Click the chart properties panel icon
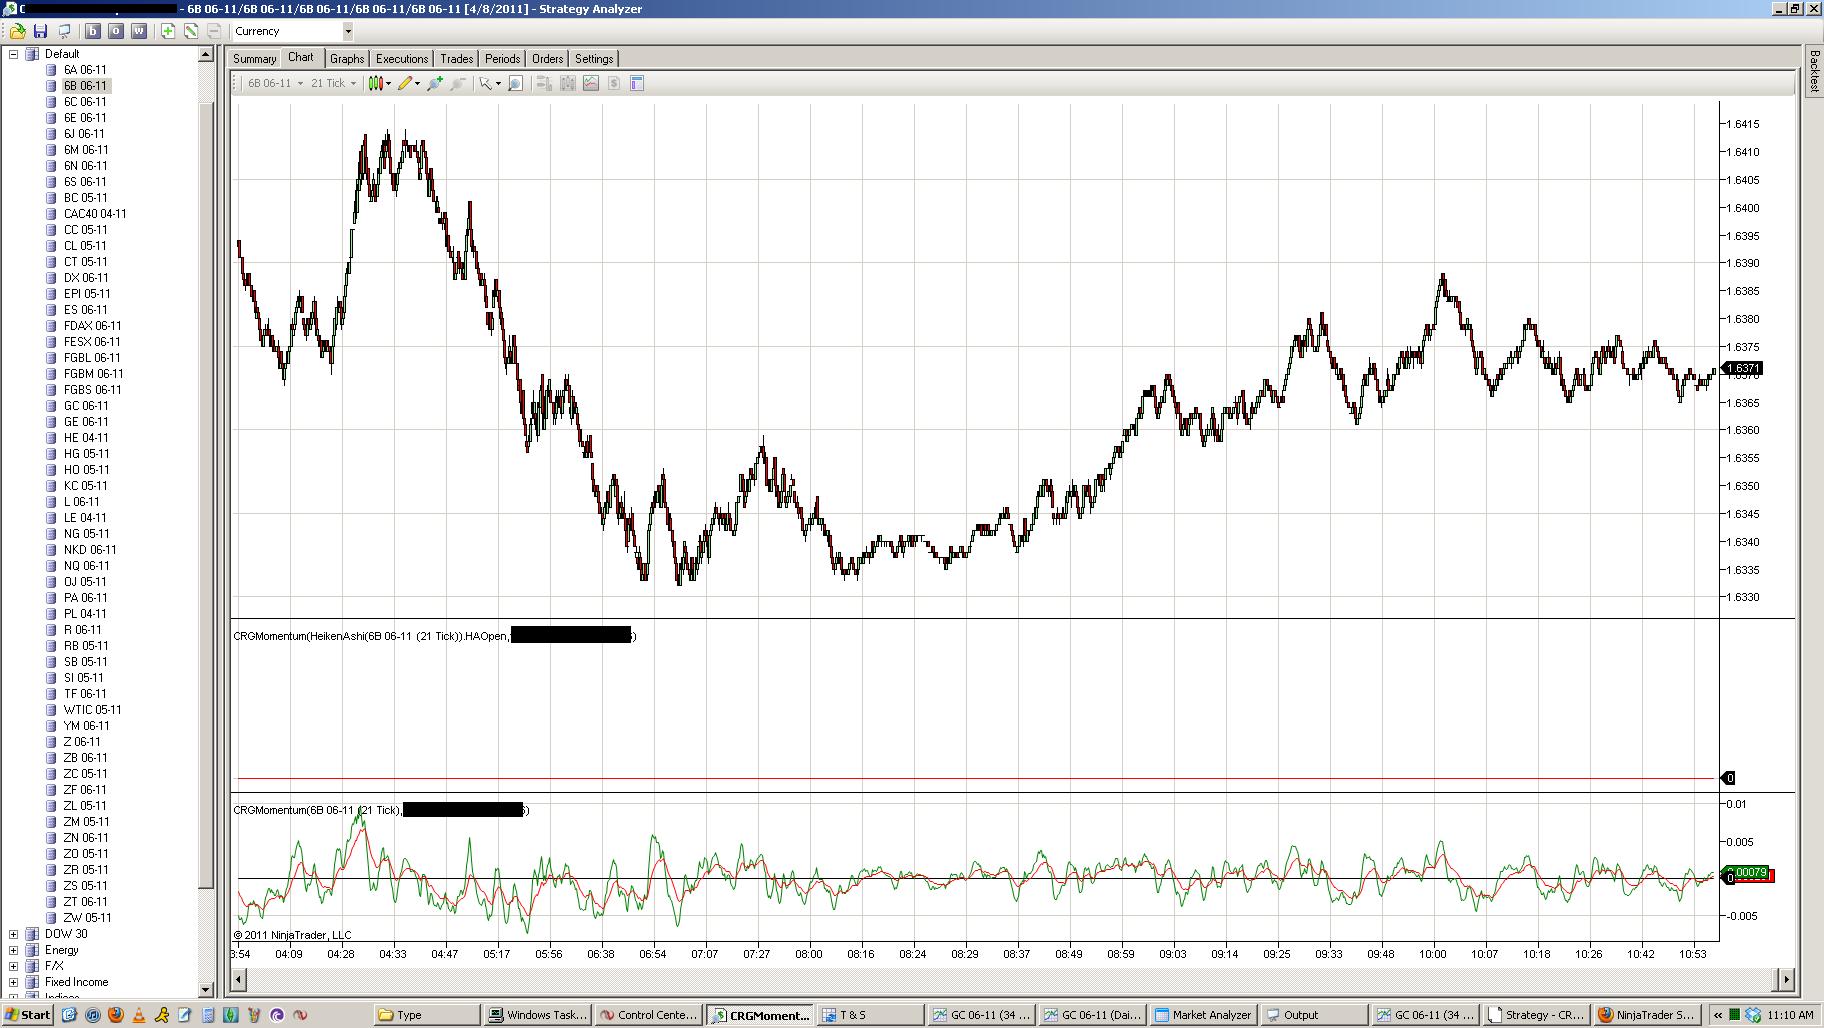1824x1028 pixels. click(x=637, y=83)
